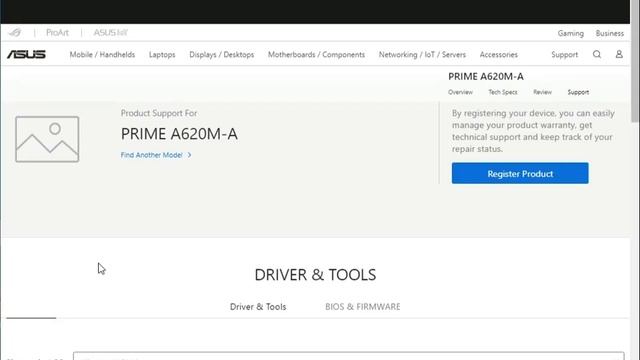This screenshot has height=360, width=640.
Task: Open the ProArt link
Action: click(x=57, y=33)
